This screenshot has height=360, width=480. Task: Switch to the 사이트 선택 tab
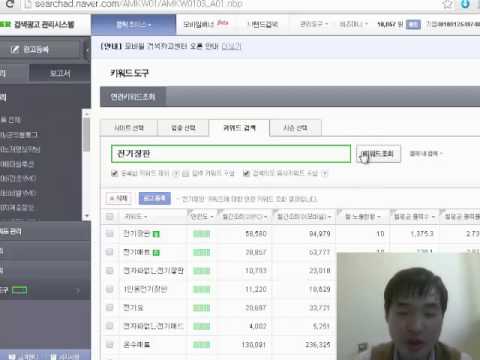tap(129, 128)
